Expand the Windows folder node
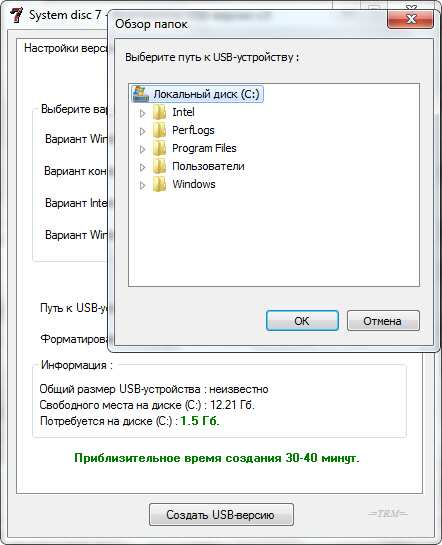Image resolution: width=442 pixels, height=545 pixels. coord(142,186)
